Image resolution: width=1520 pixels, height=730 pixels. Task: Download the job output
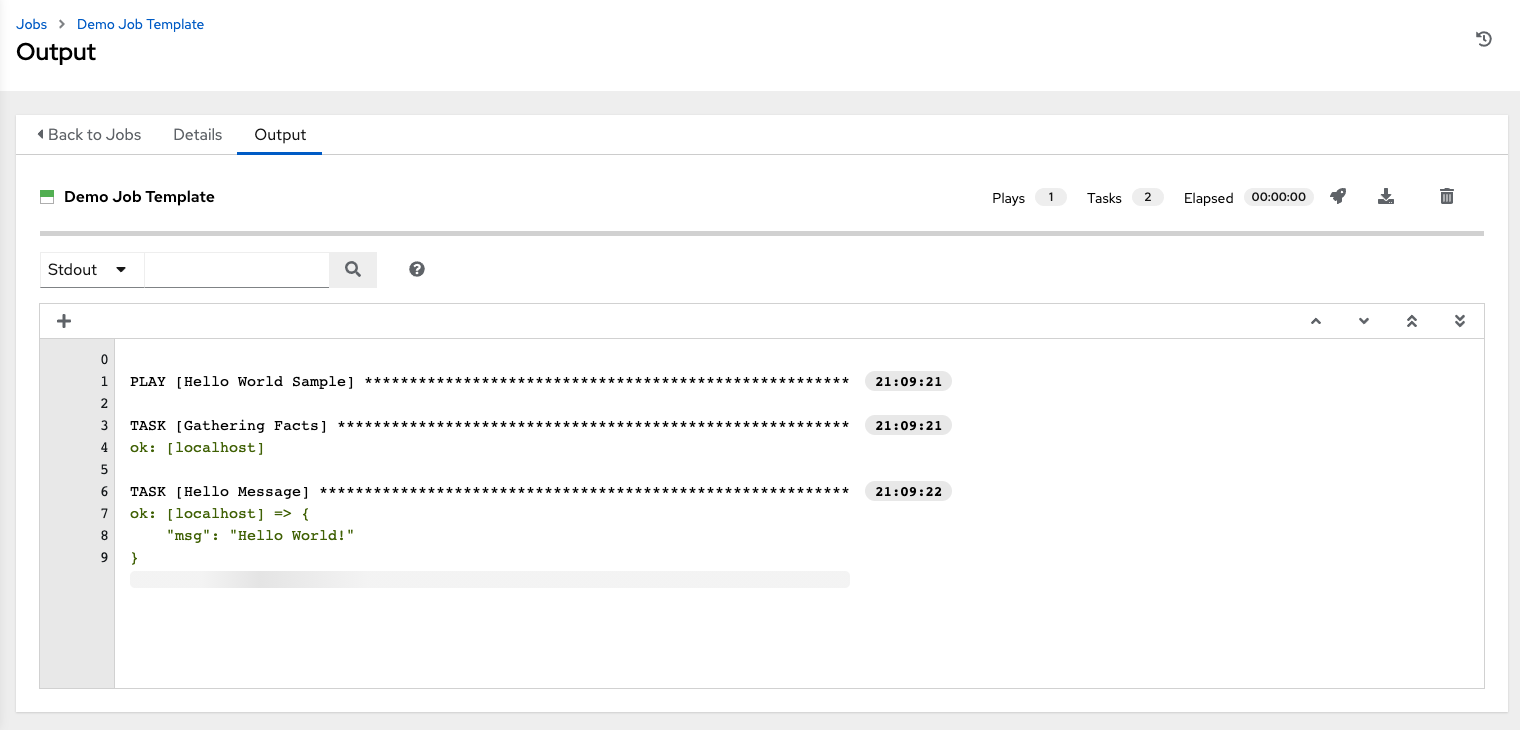(1386, 197)
